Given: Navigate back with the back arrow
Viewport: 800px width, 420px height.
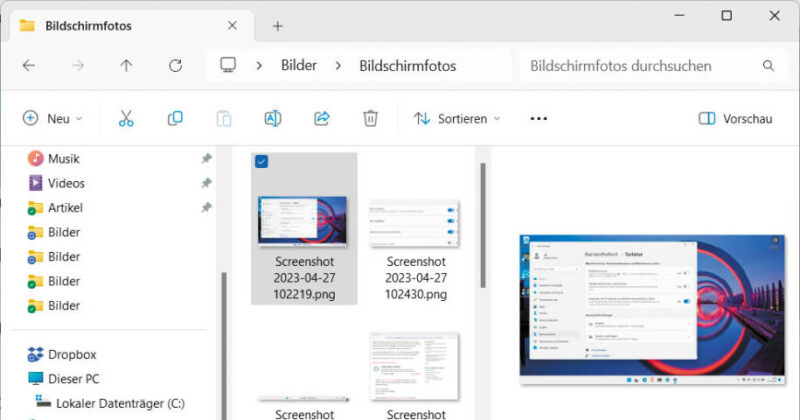Looking at the screenshot, I should [x=29, y=66].
